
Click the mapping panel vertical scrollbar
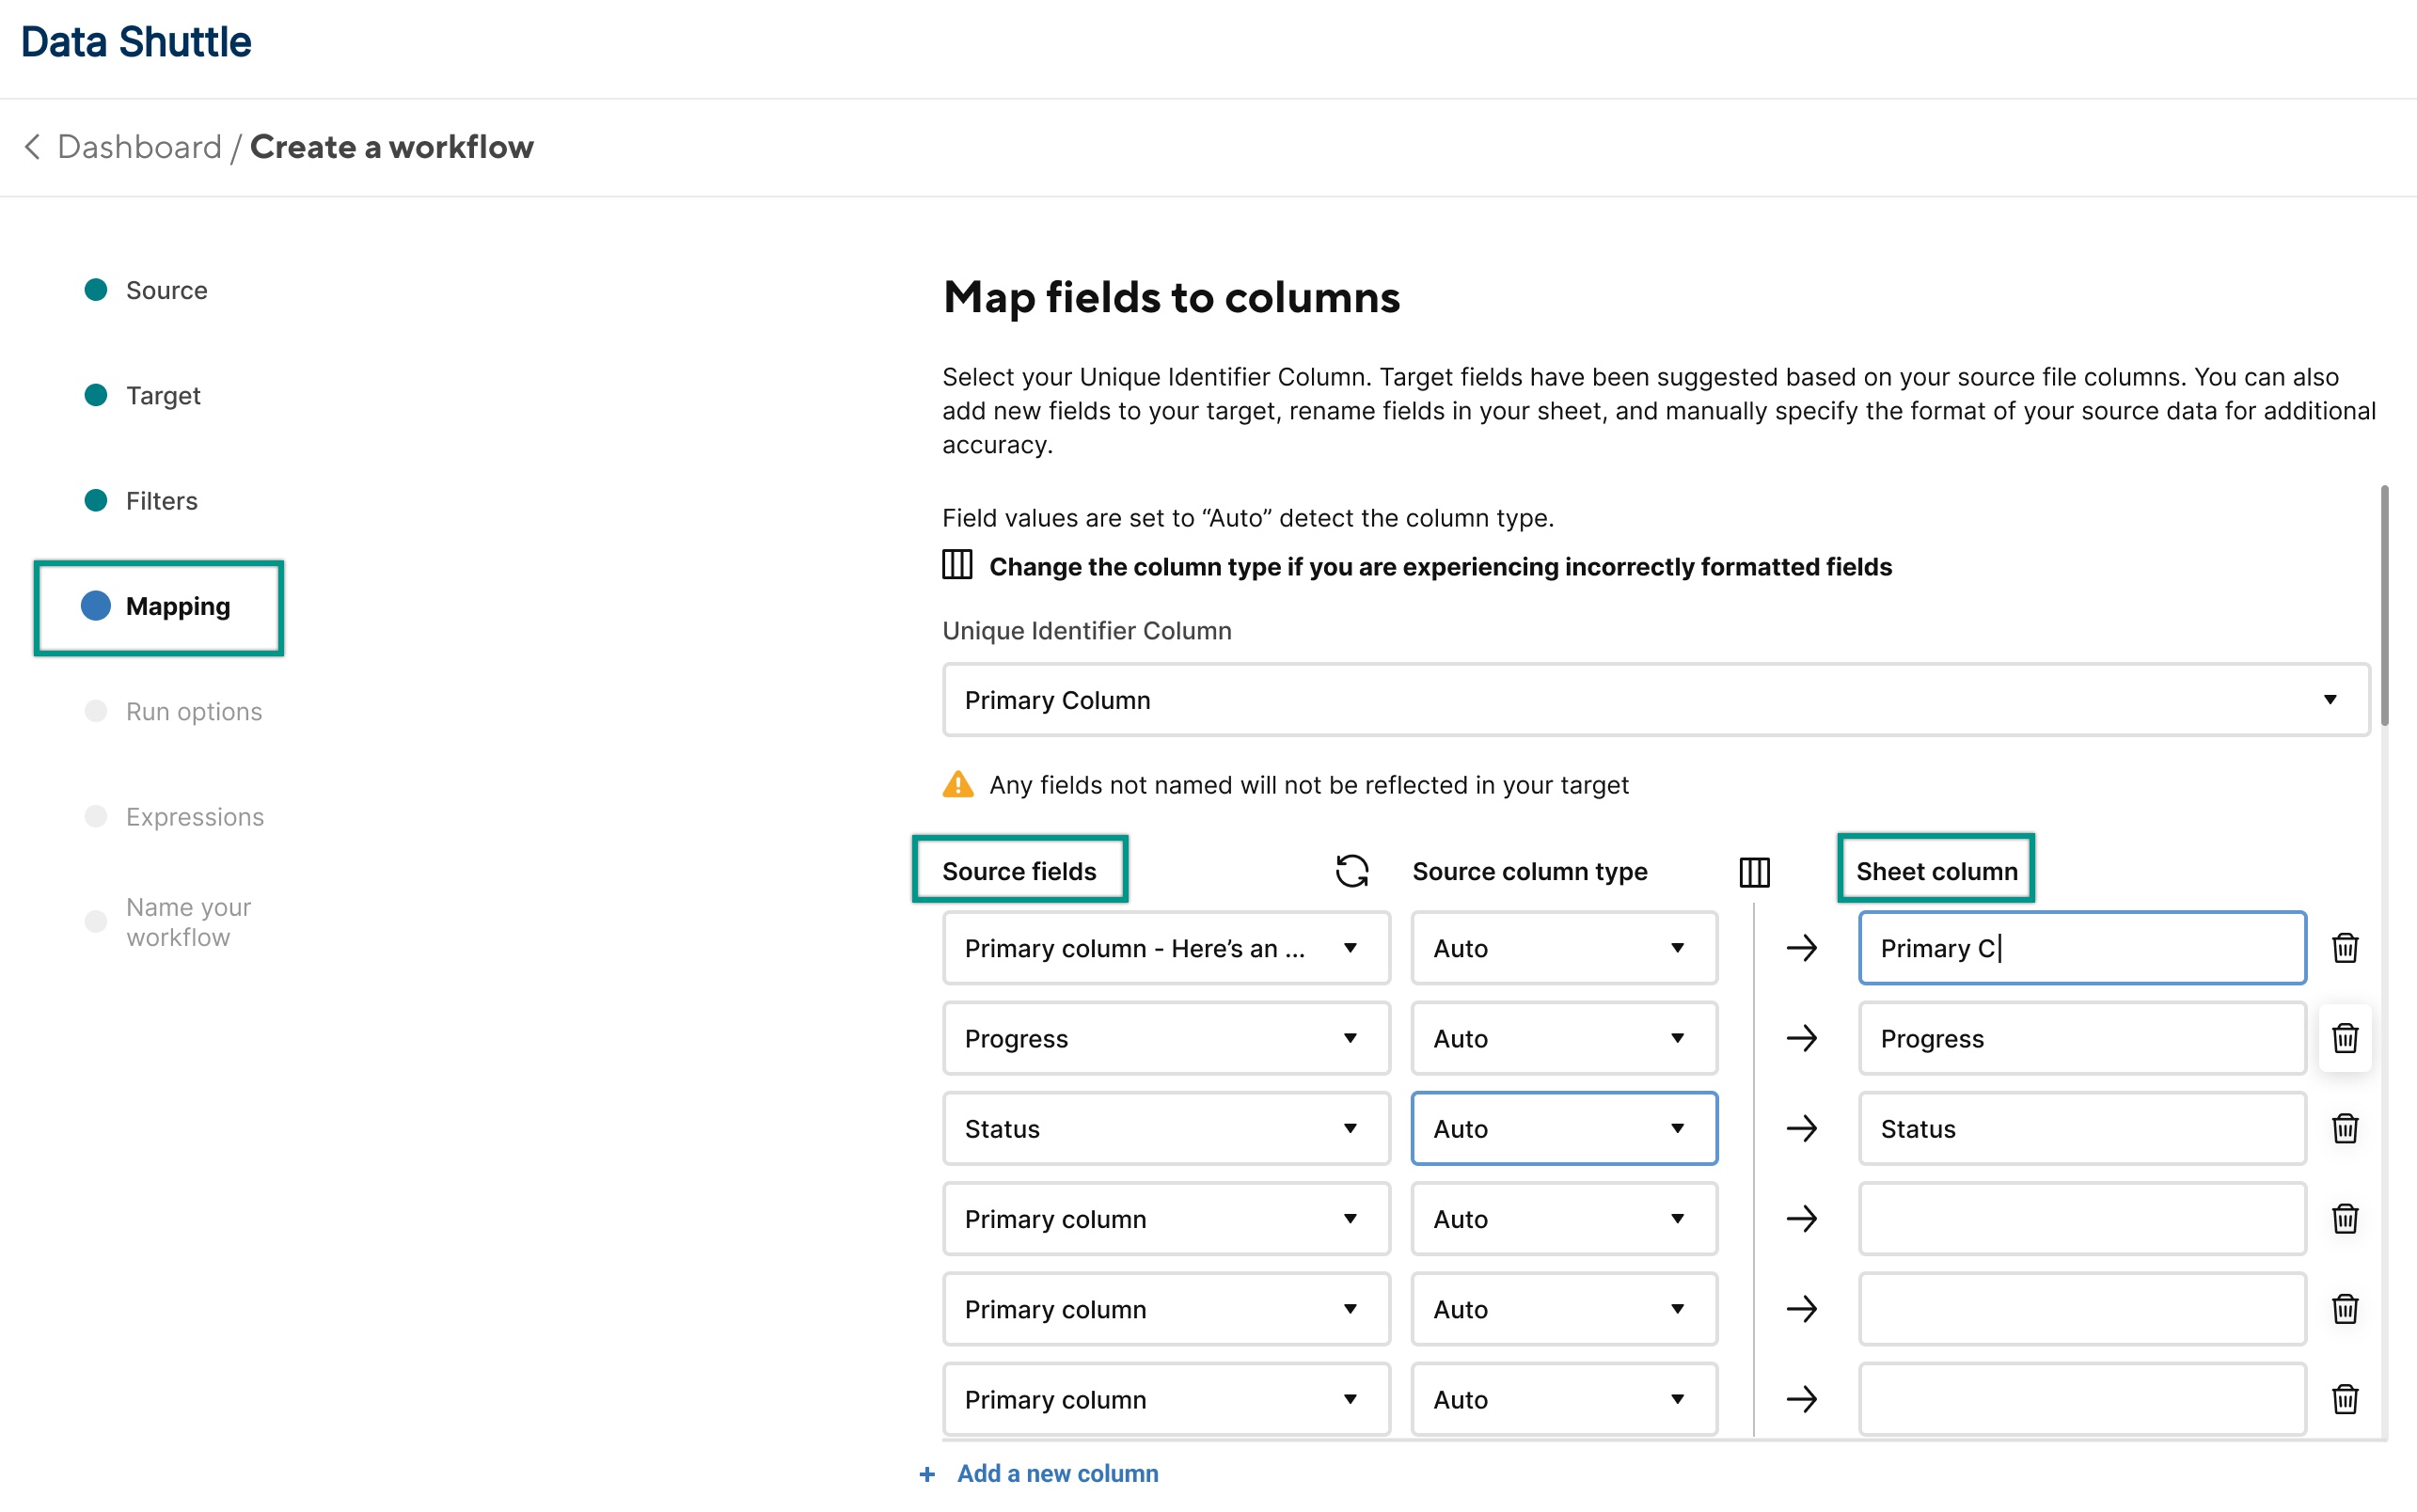coord(2384,605)
